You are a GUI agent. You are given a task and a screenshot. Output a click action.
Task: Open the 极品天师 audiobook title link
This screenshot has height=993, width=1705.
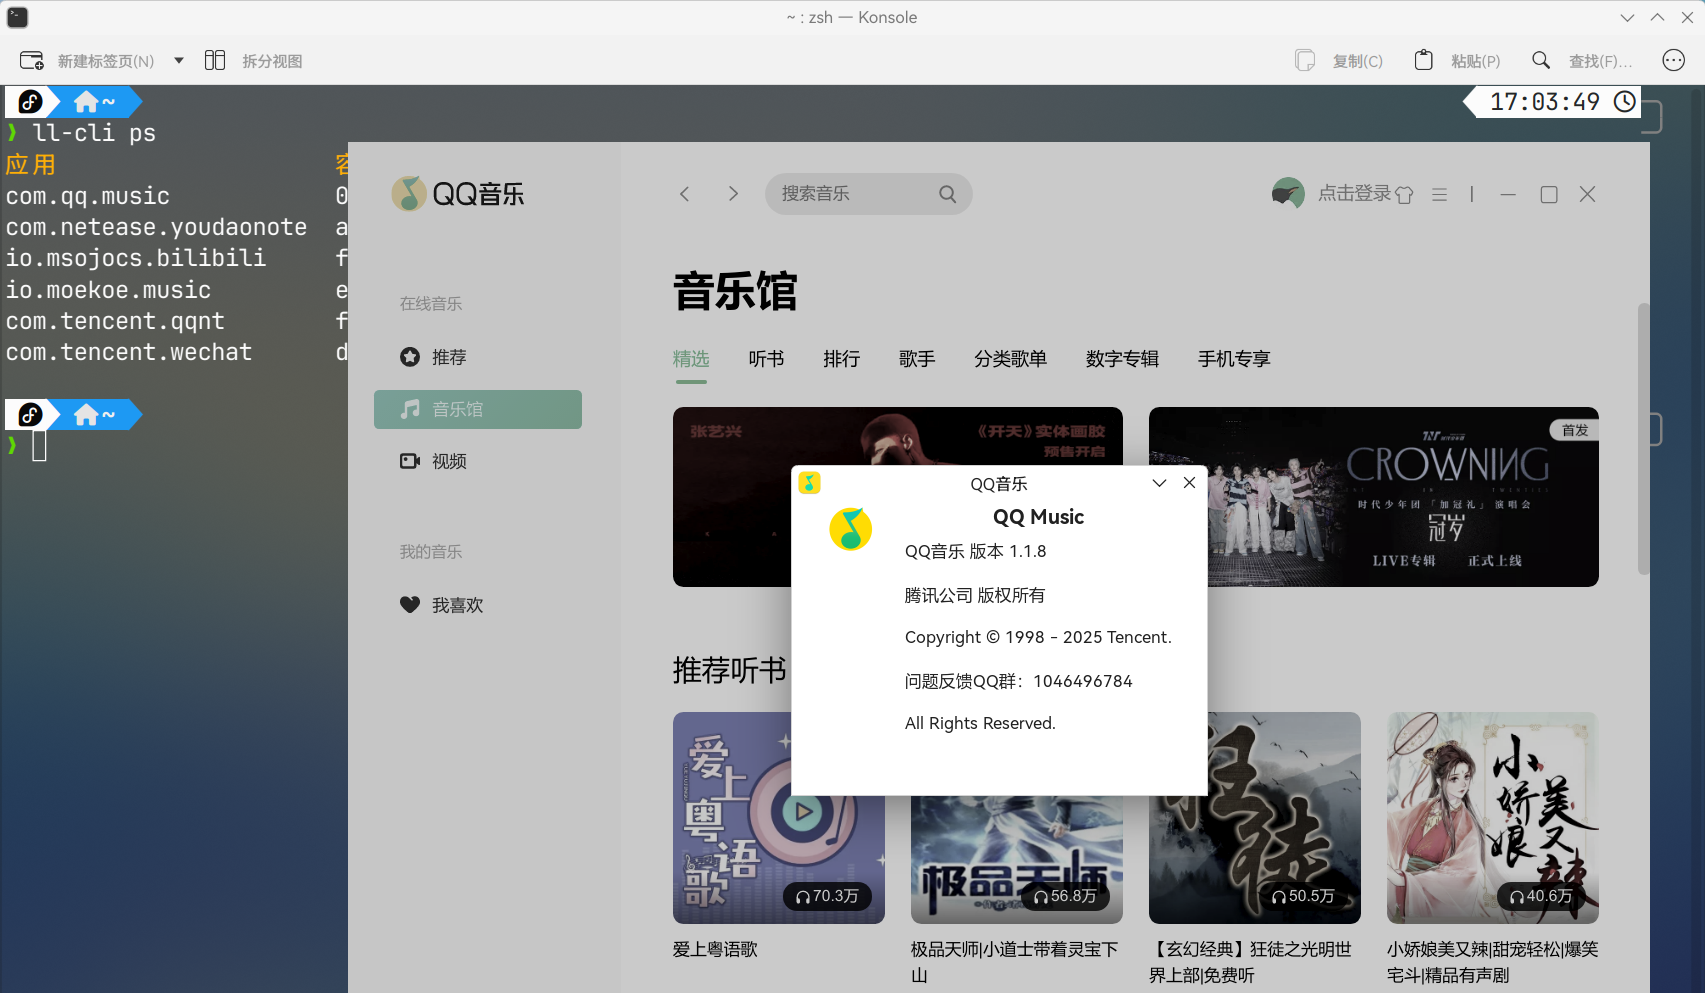1014,962
